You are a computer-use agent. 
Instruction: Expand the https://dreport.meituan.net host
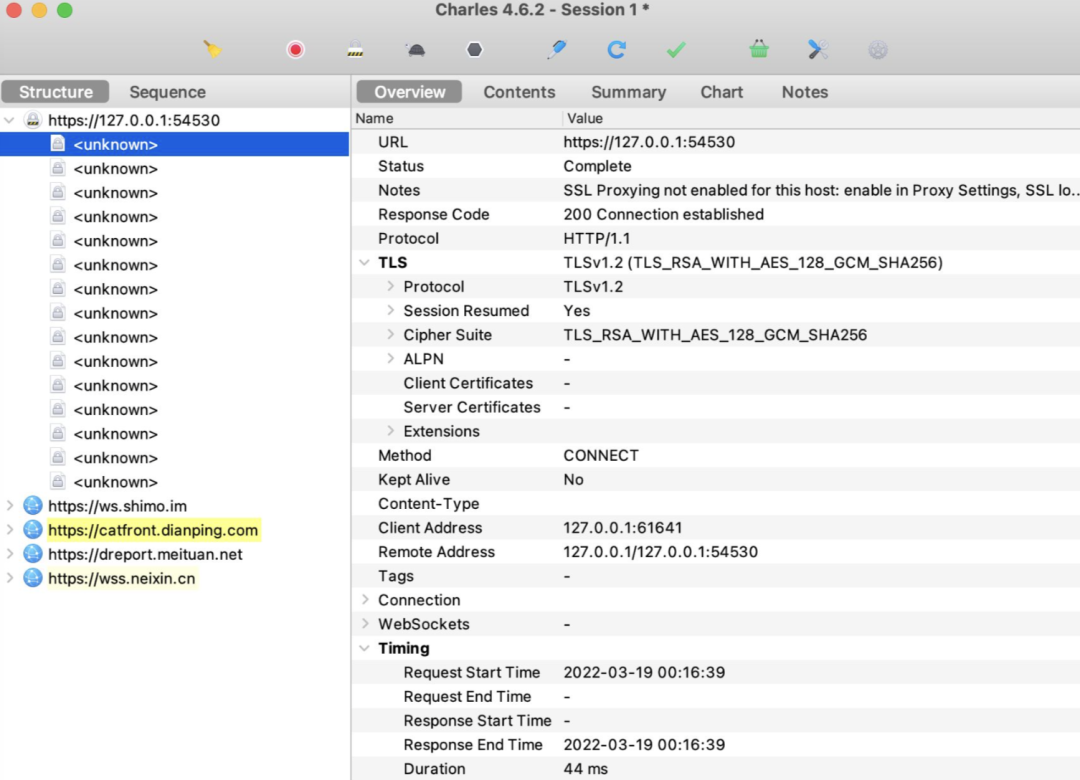pos(10,554)
